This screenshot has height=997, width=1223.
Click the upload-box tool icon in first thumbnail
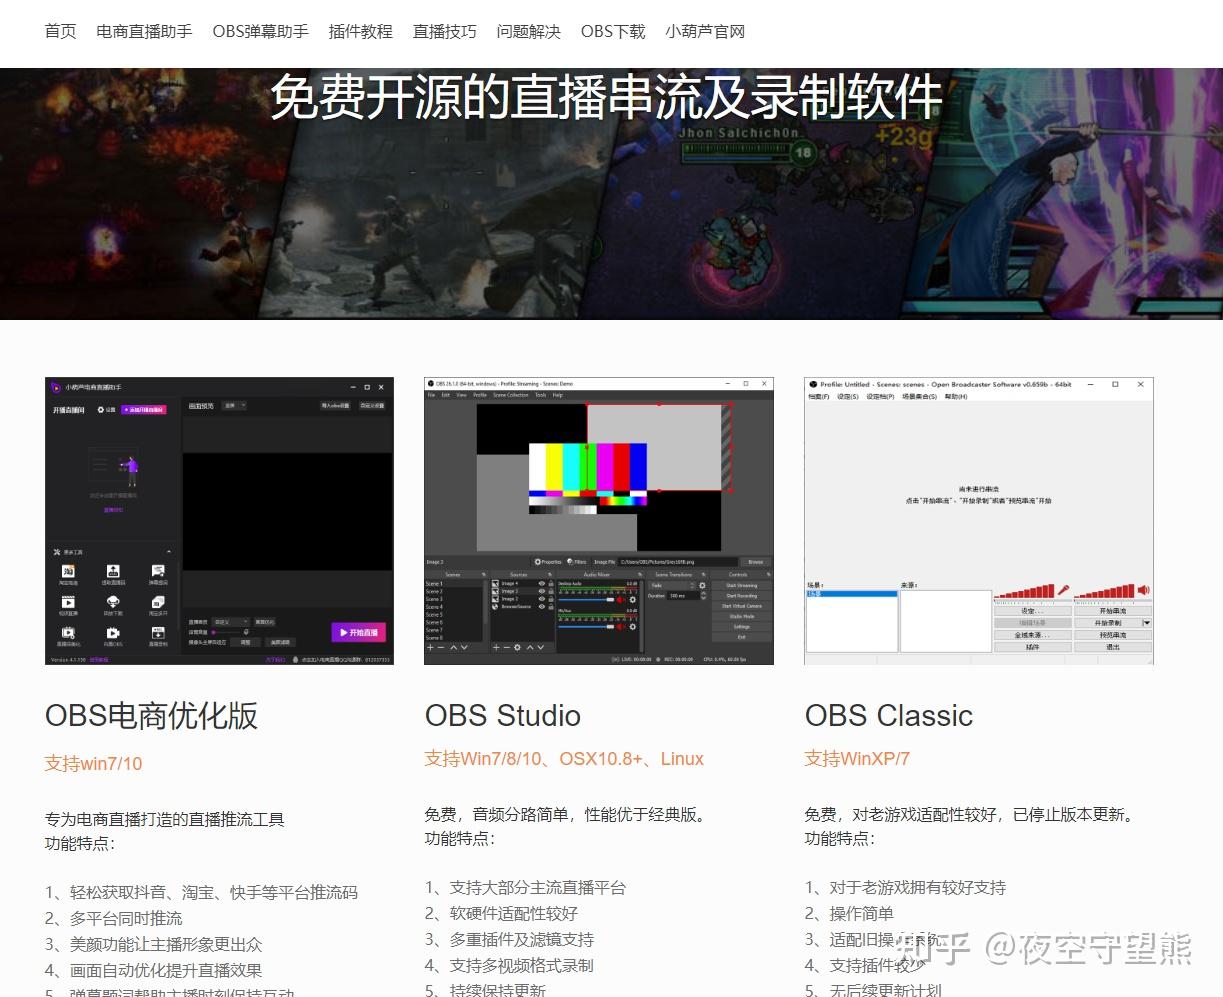(113, 571)
